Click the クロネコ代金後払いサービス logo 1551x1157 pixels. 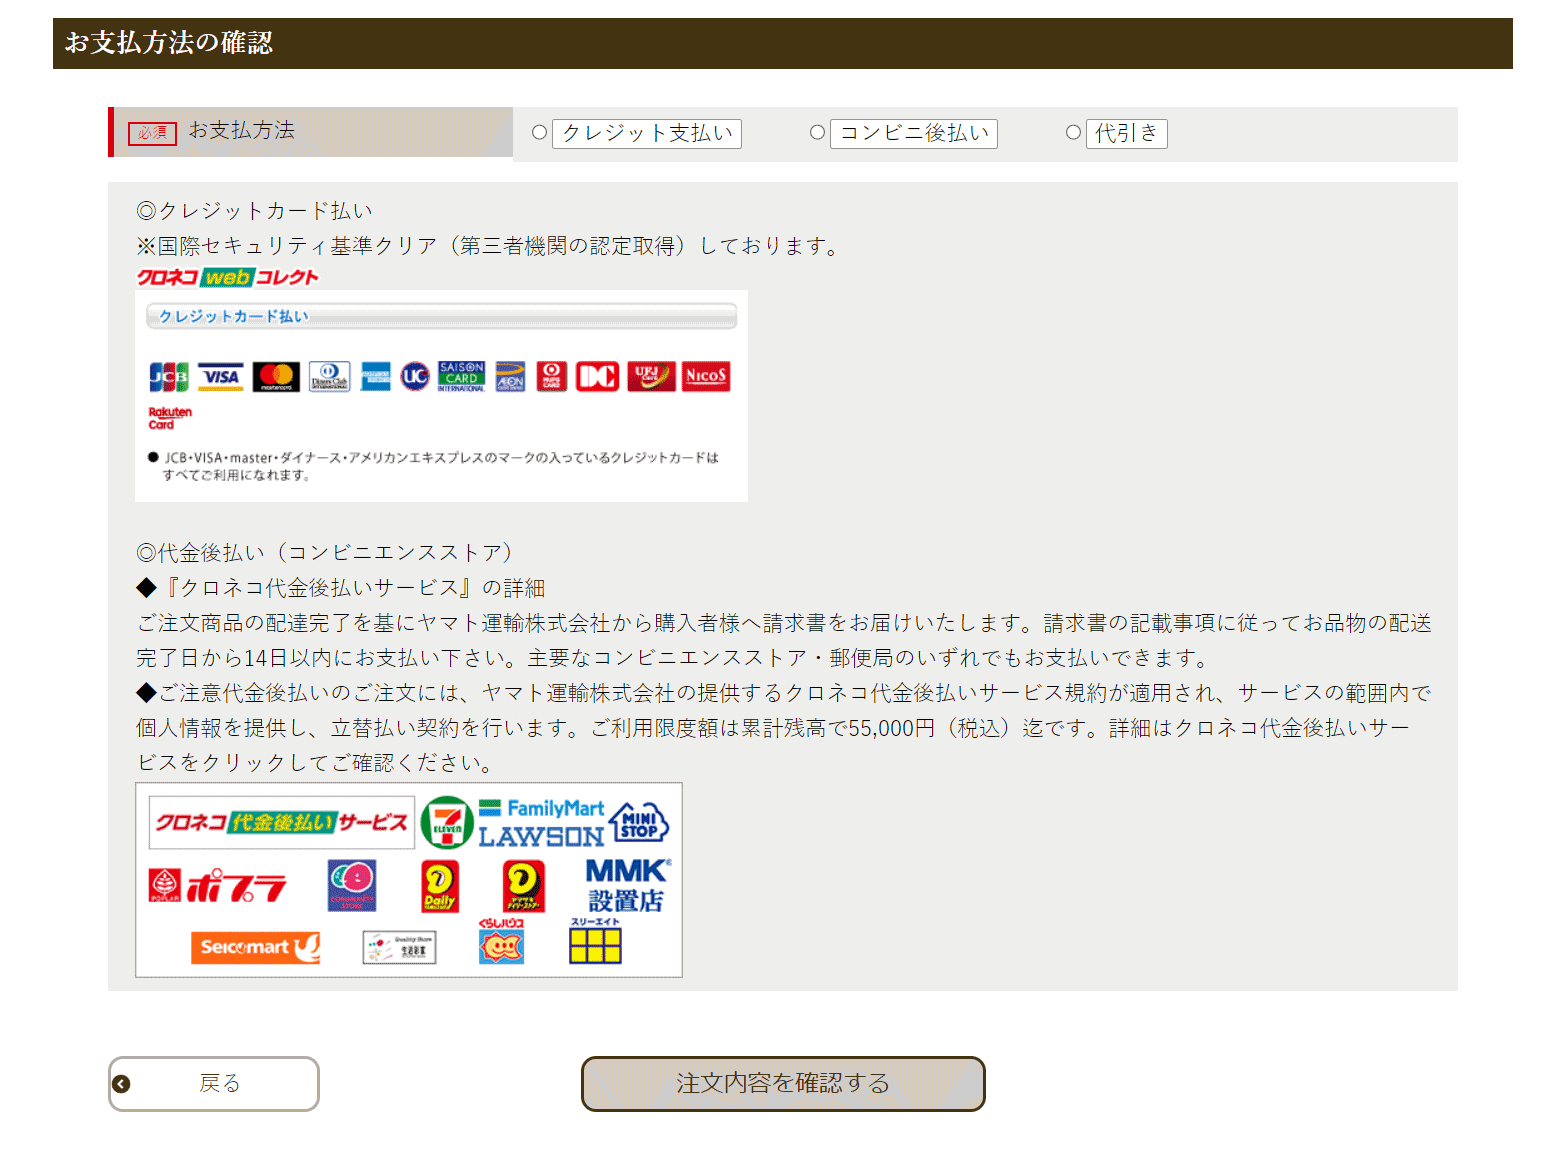(281, 822)
